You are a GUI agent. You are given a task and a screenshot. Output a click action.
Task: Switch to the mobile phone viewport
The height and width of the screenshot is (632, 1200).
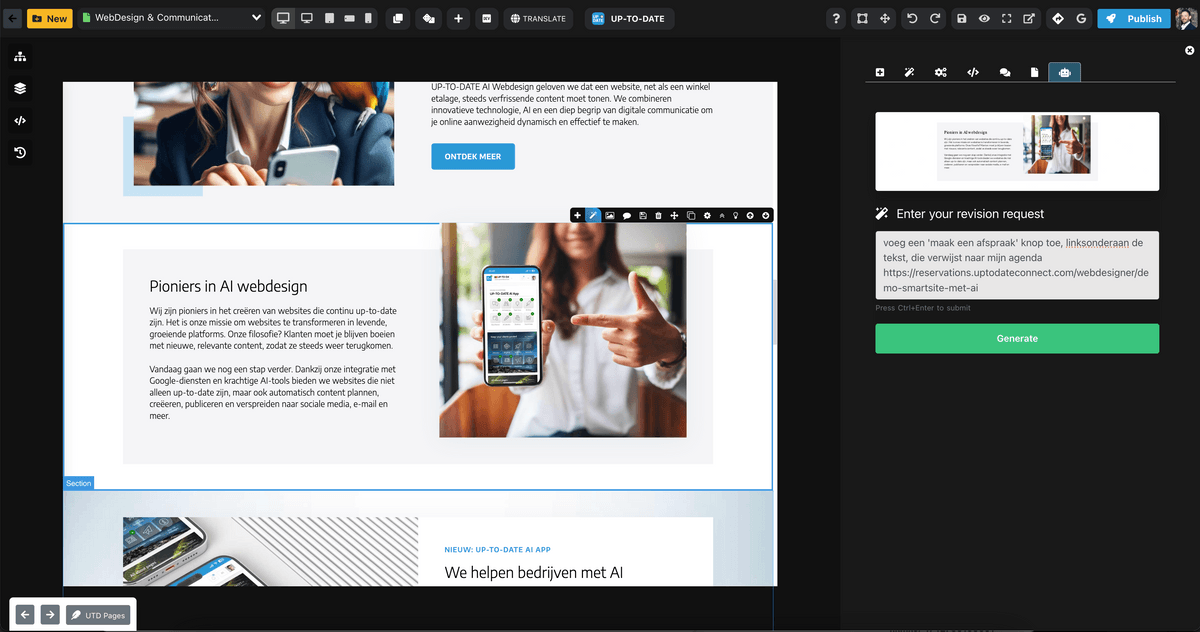(368, 18)
